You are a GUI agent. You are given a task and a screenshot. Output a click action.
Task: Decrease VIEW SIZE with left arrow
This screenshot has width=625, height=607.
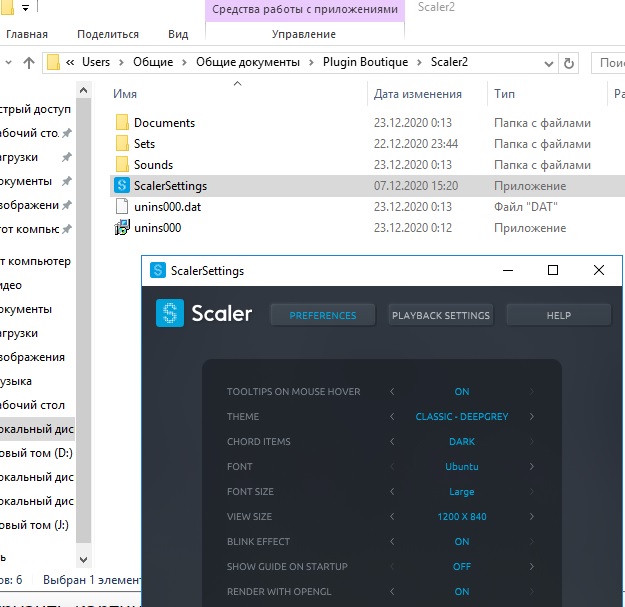pyautogui.click(x=392, y=517)
